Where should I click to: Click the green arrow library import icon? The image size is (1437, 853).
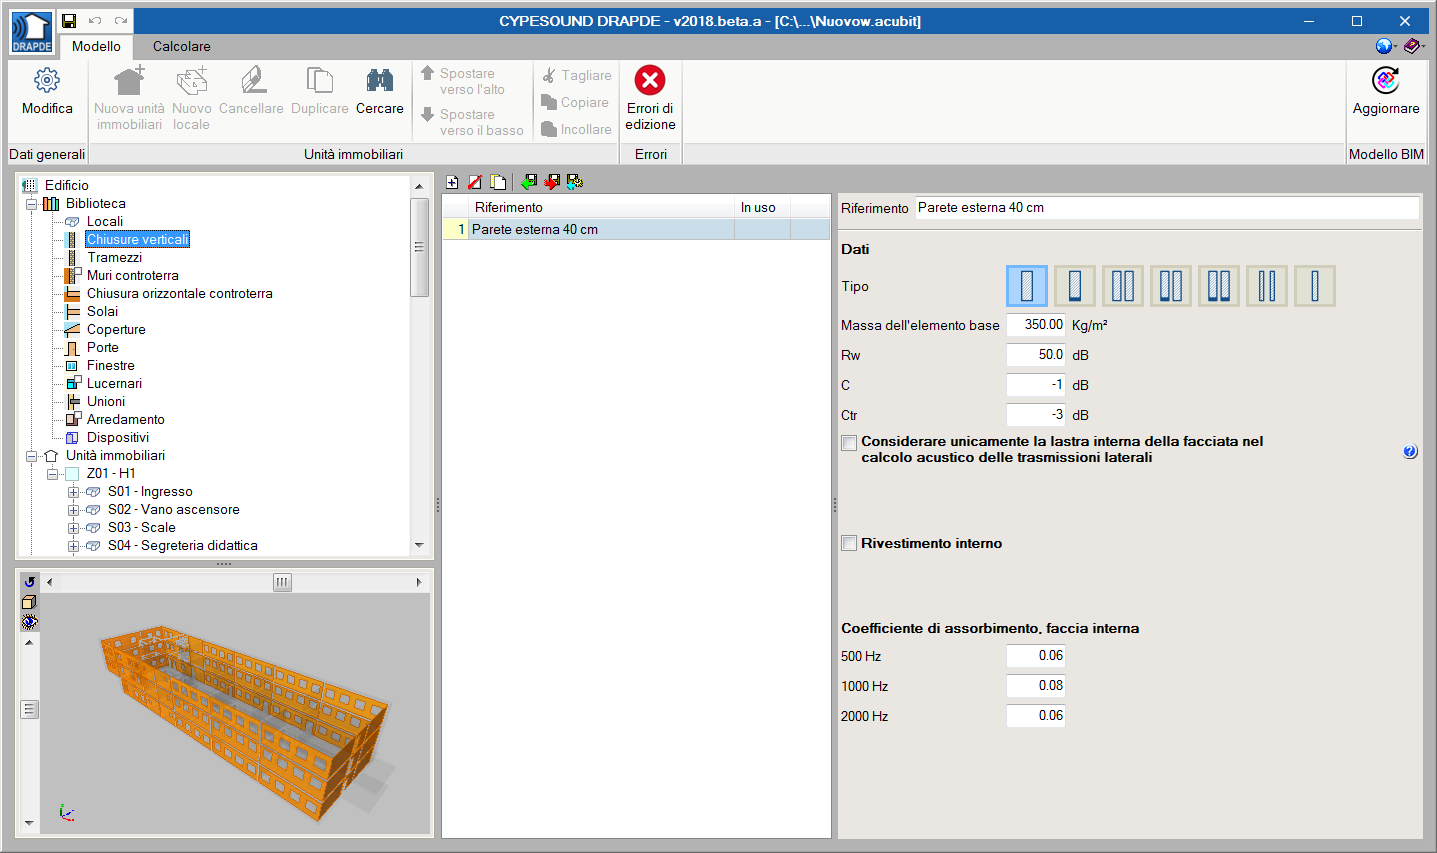click(529, 182)
